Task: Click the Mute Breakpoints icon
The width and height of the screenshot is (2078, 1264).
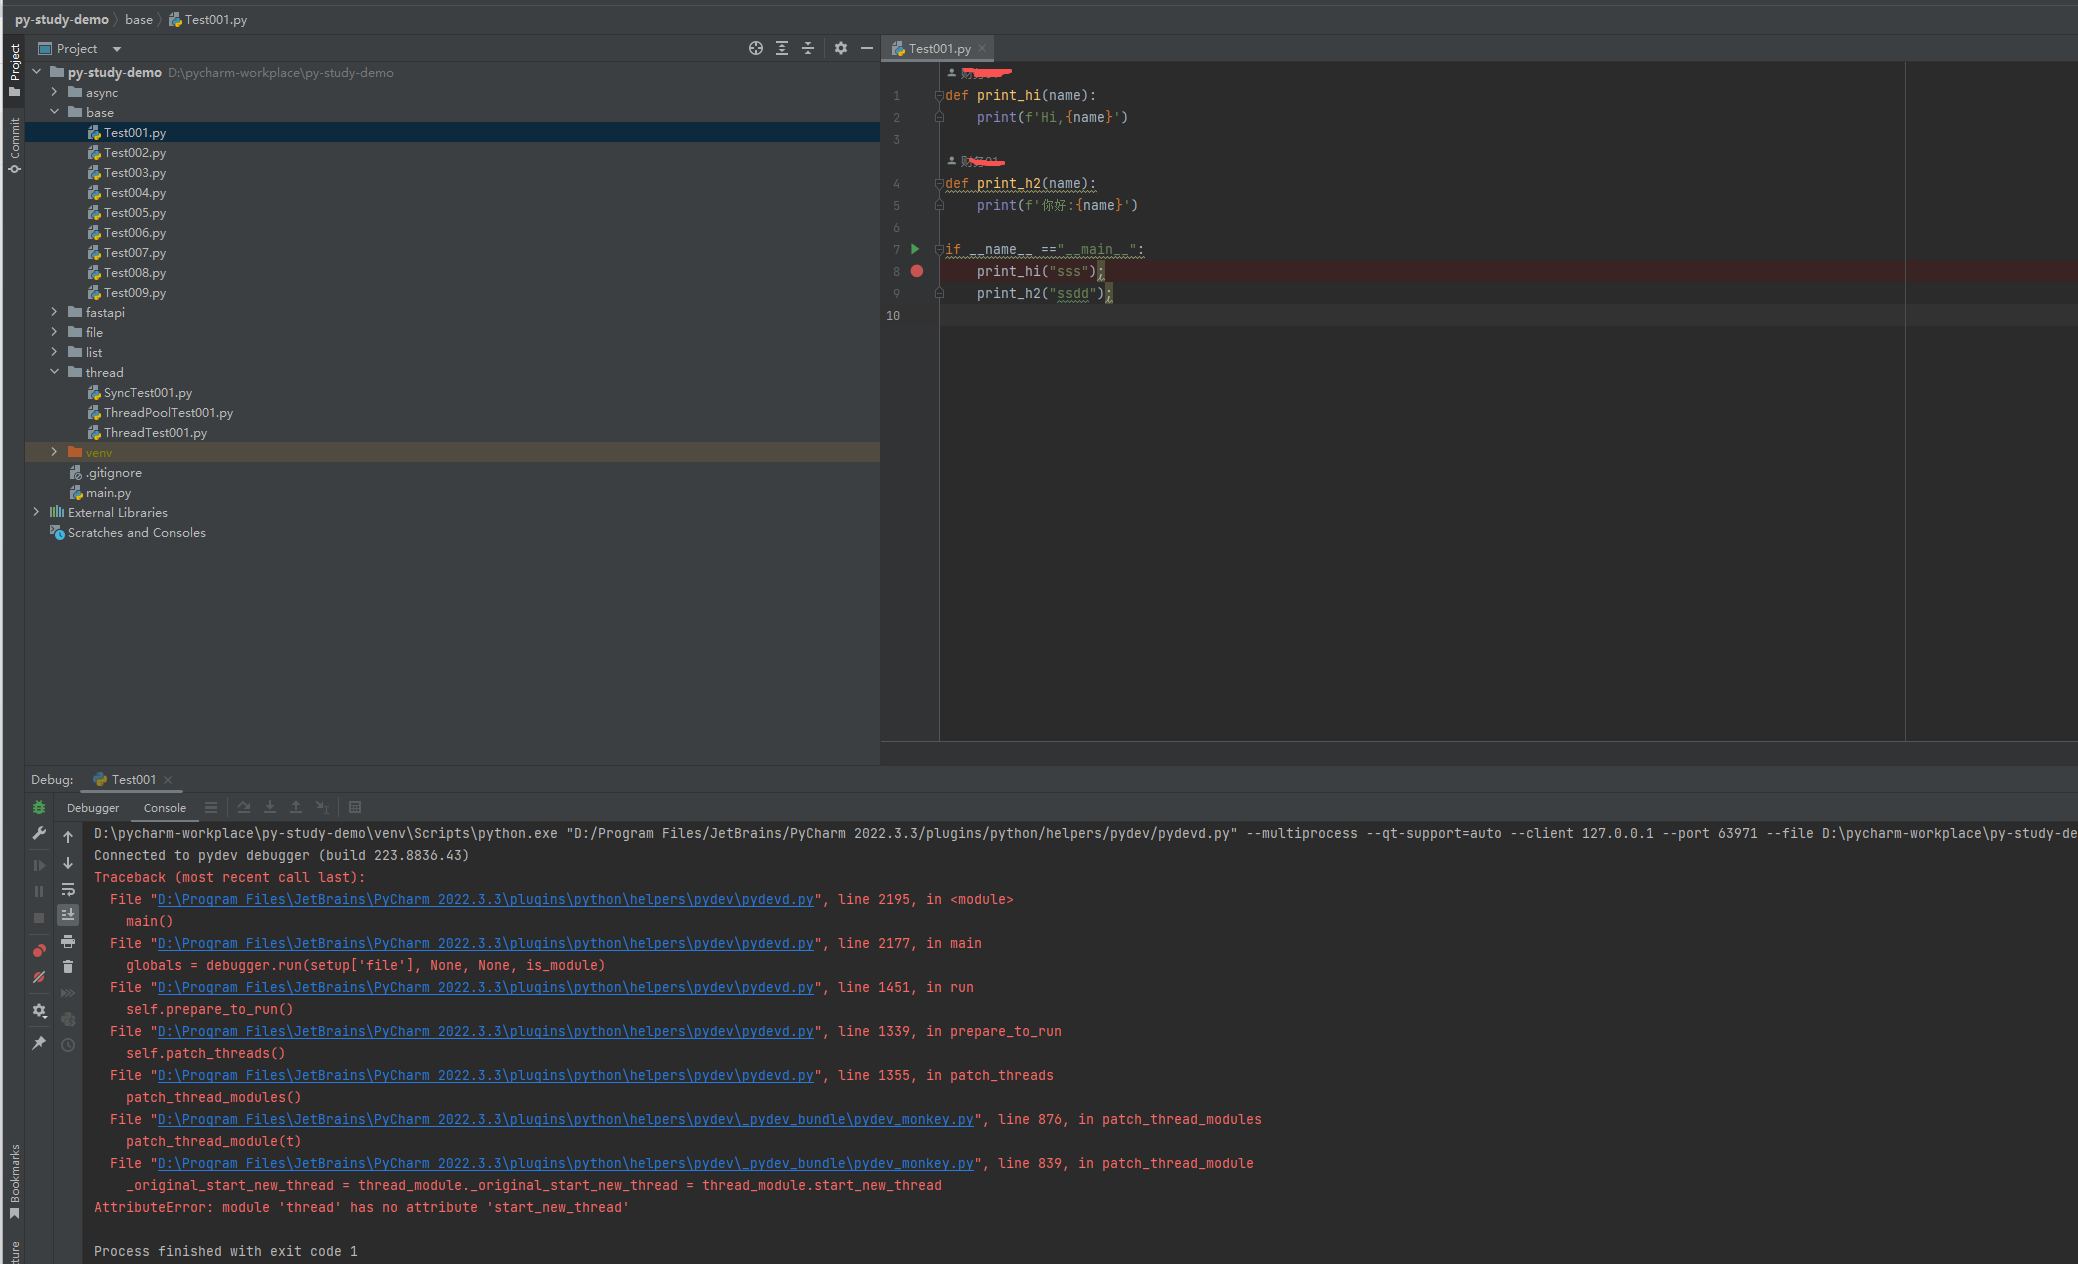Action: tap(39, 977)
